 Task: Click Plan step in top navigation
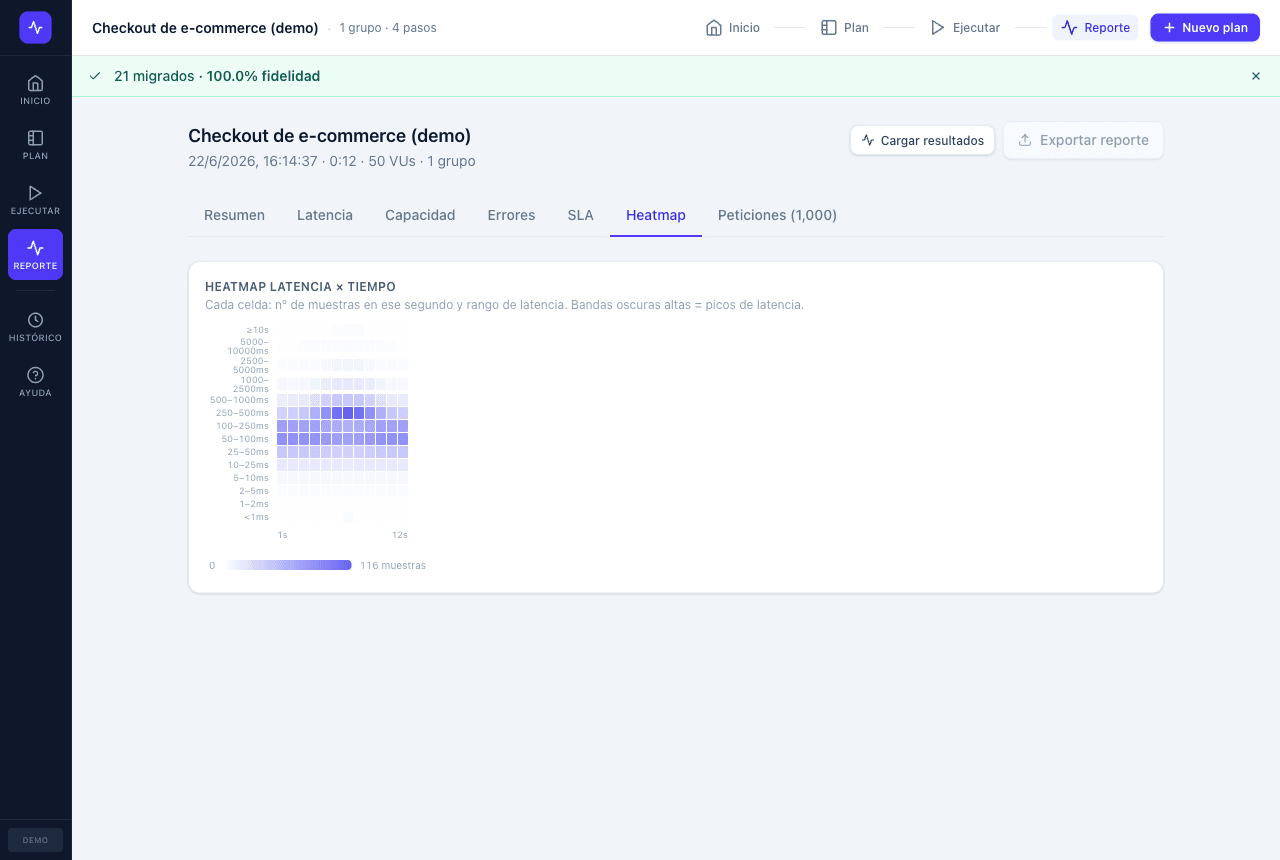pos(844,28)
